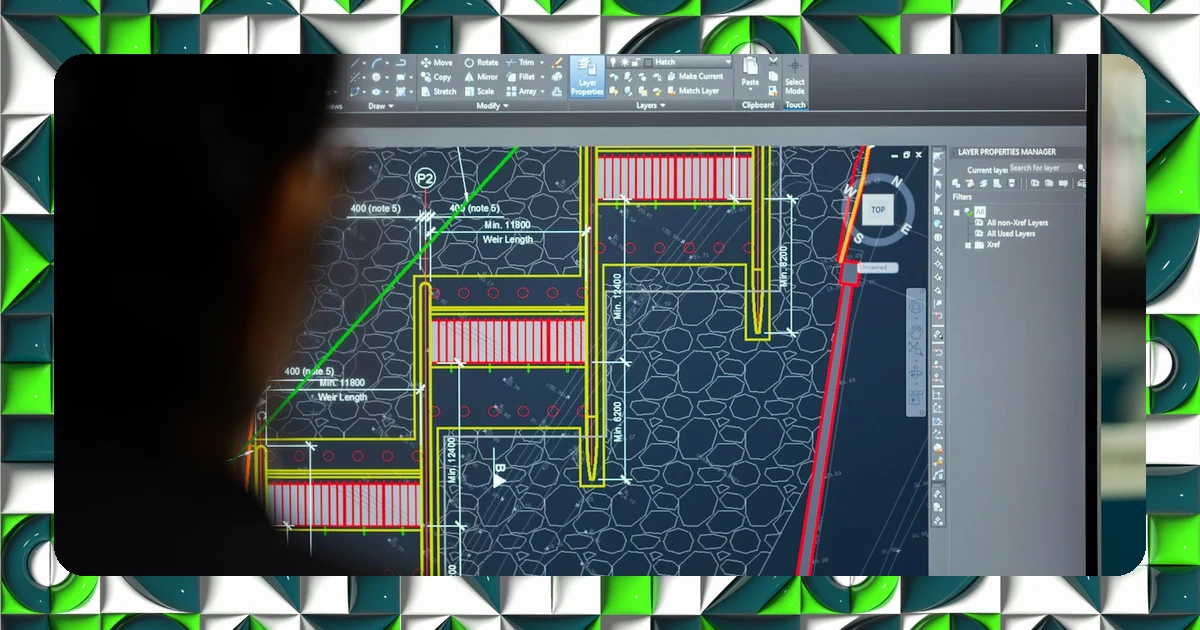Click the Match Layer button
Screen dimensions: 1200x630
[691, 91]
